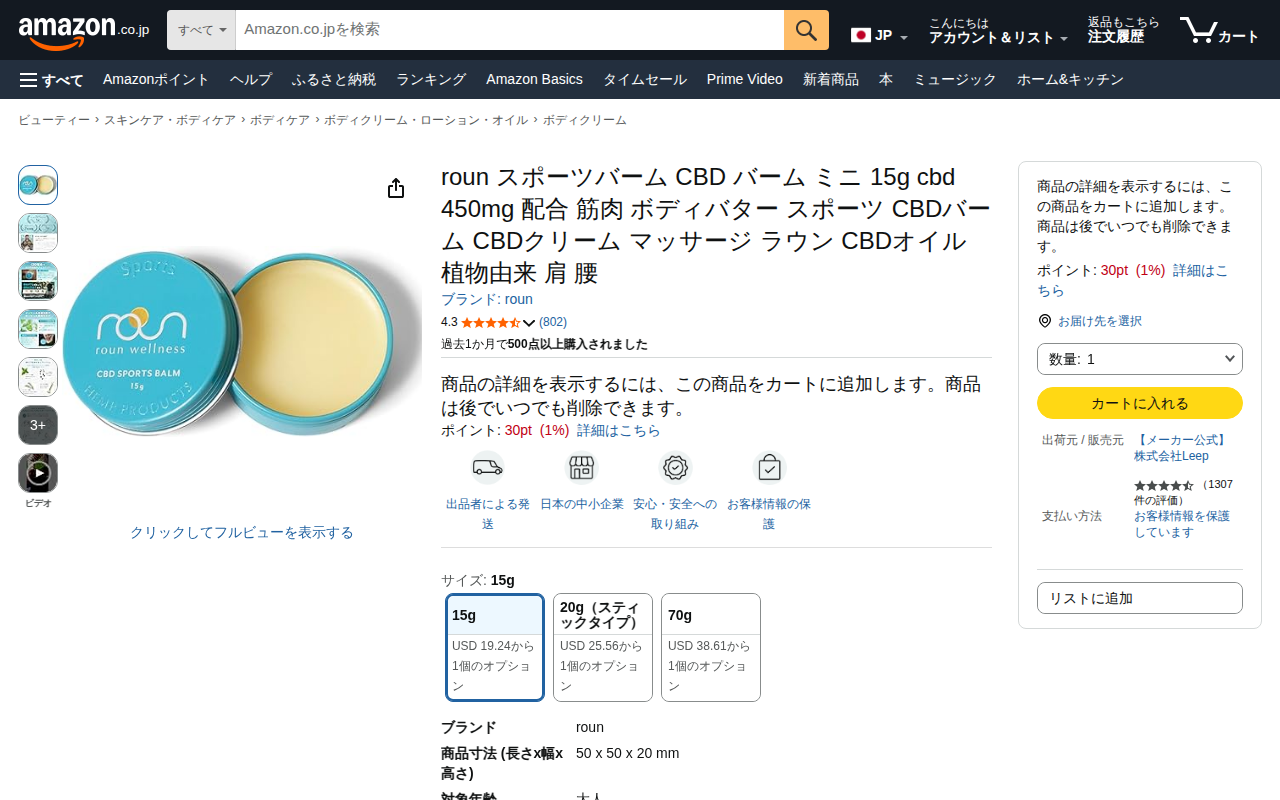
Task: Select the second product thumbnail
Action: (x=38, y=233)
